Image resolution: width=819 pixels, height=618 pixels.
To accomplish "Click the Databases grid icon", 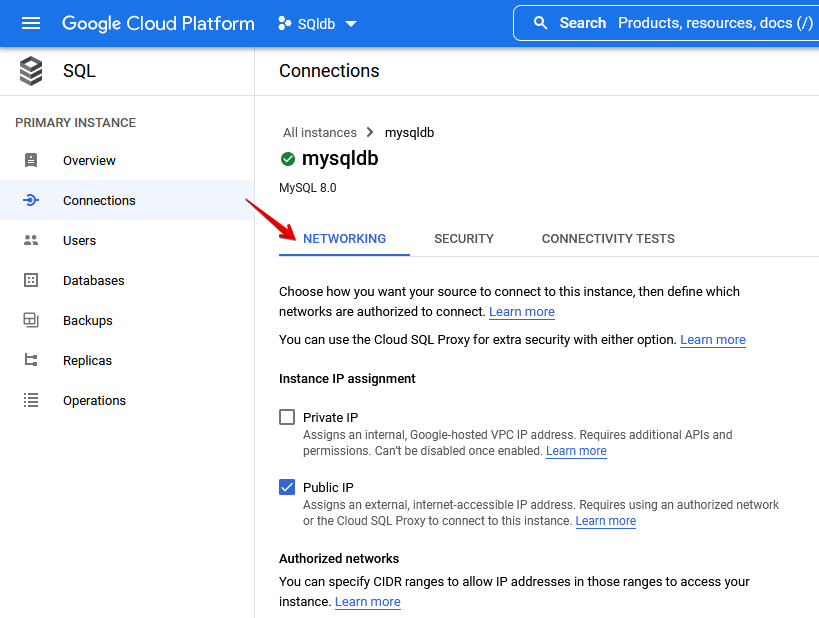I will point(31,280).
